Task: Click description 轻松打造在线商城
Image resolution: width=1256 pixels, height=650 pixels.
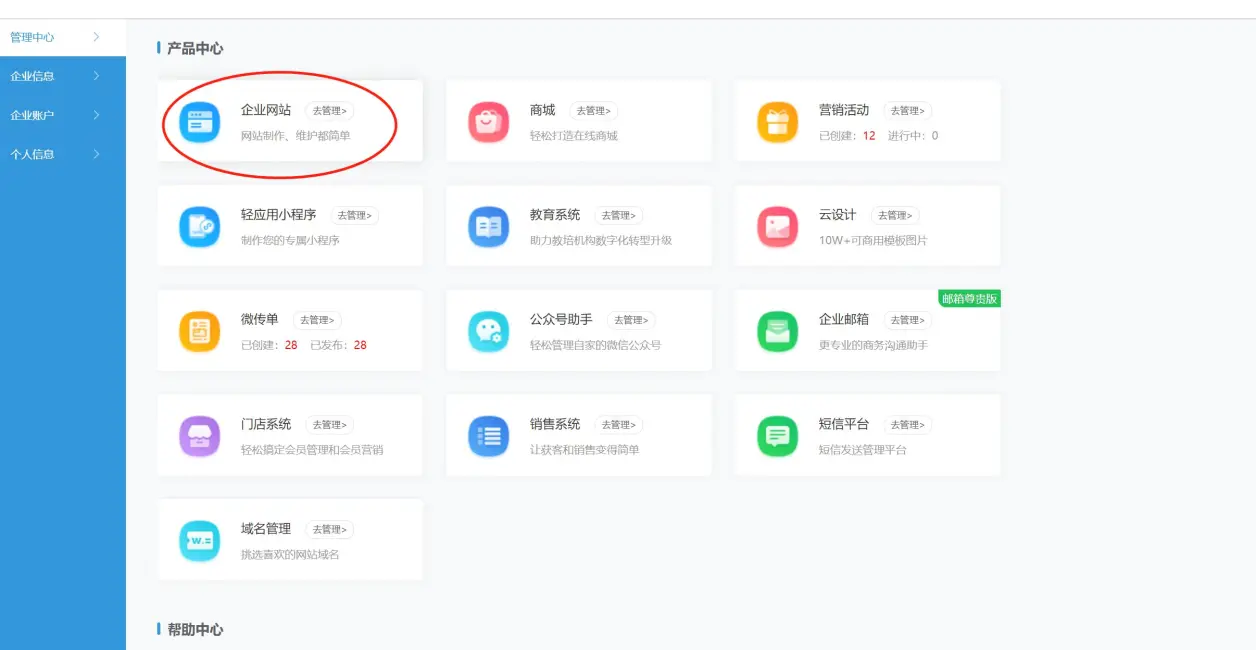Action: 574,136
